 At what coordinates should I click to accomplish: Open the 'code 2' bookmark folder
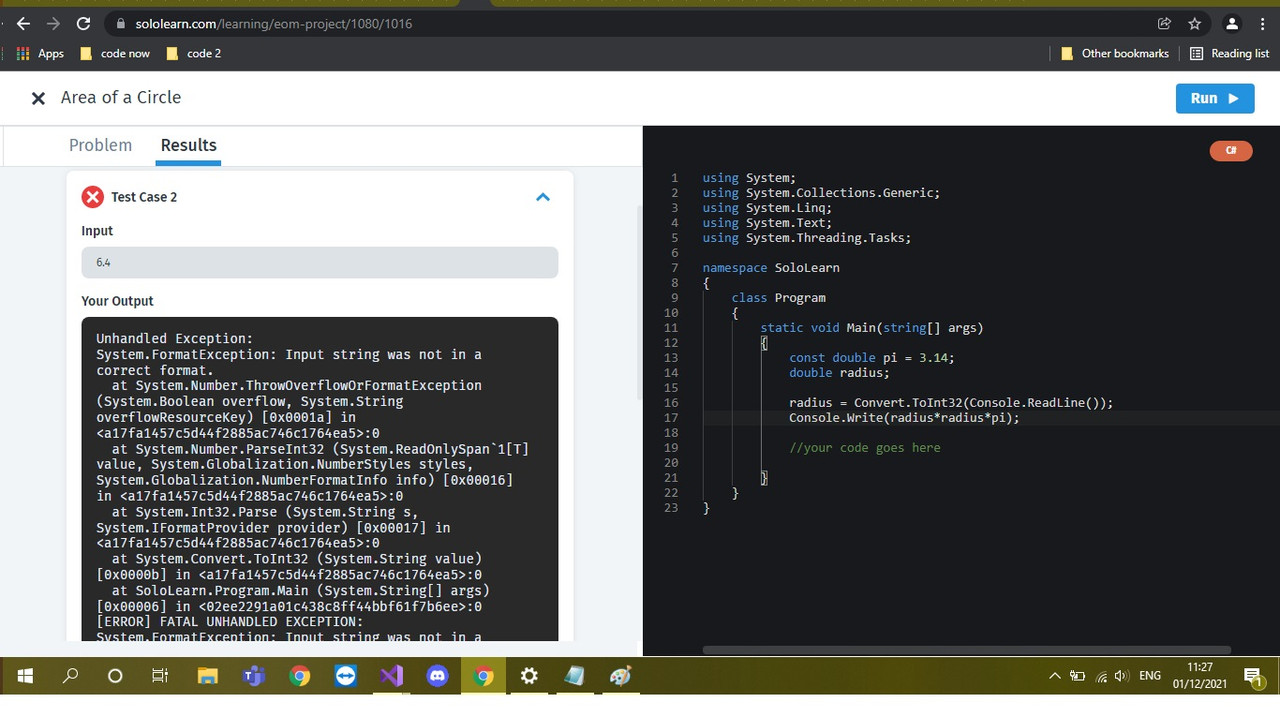pyautogui.click(x=193, y=53)
